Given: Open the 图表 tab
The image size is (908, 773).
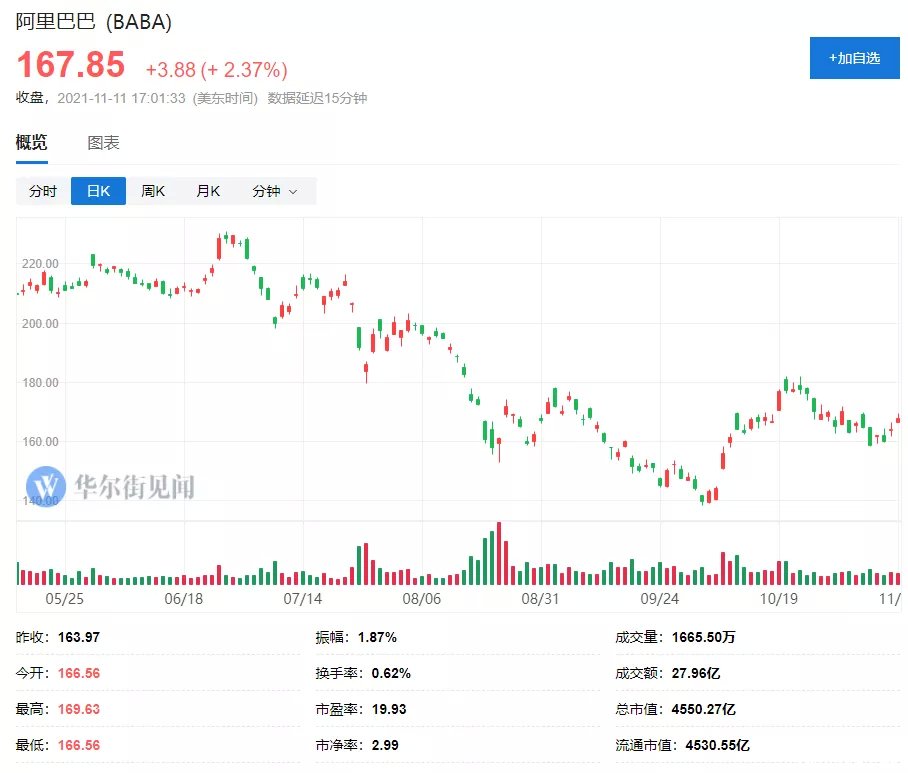Looking at the screenshot, I should tap(103, 142).
